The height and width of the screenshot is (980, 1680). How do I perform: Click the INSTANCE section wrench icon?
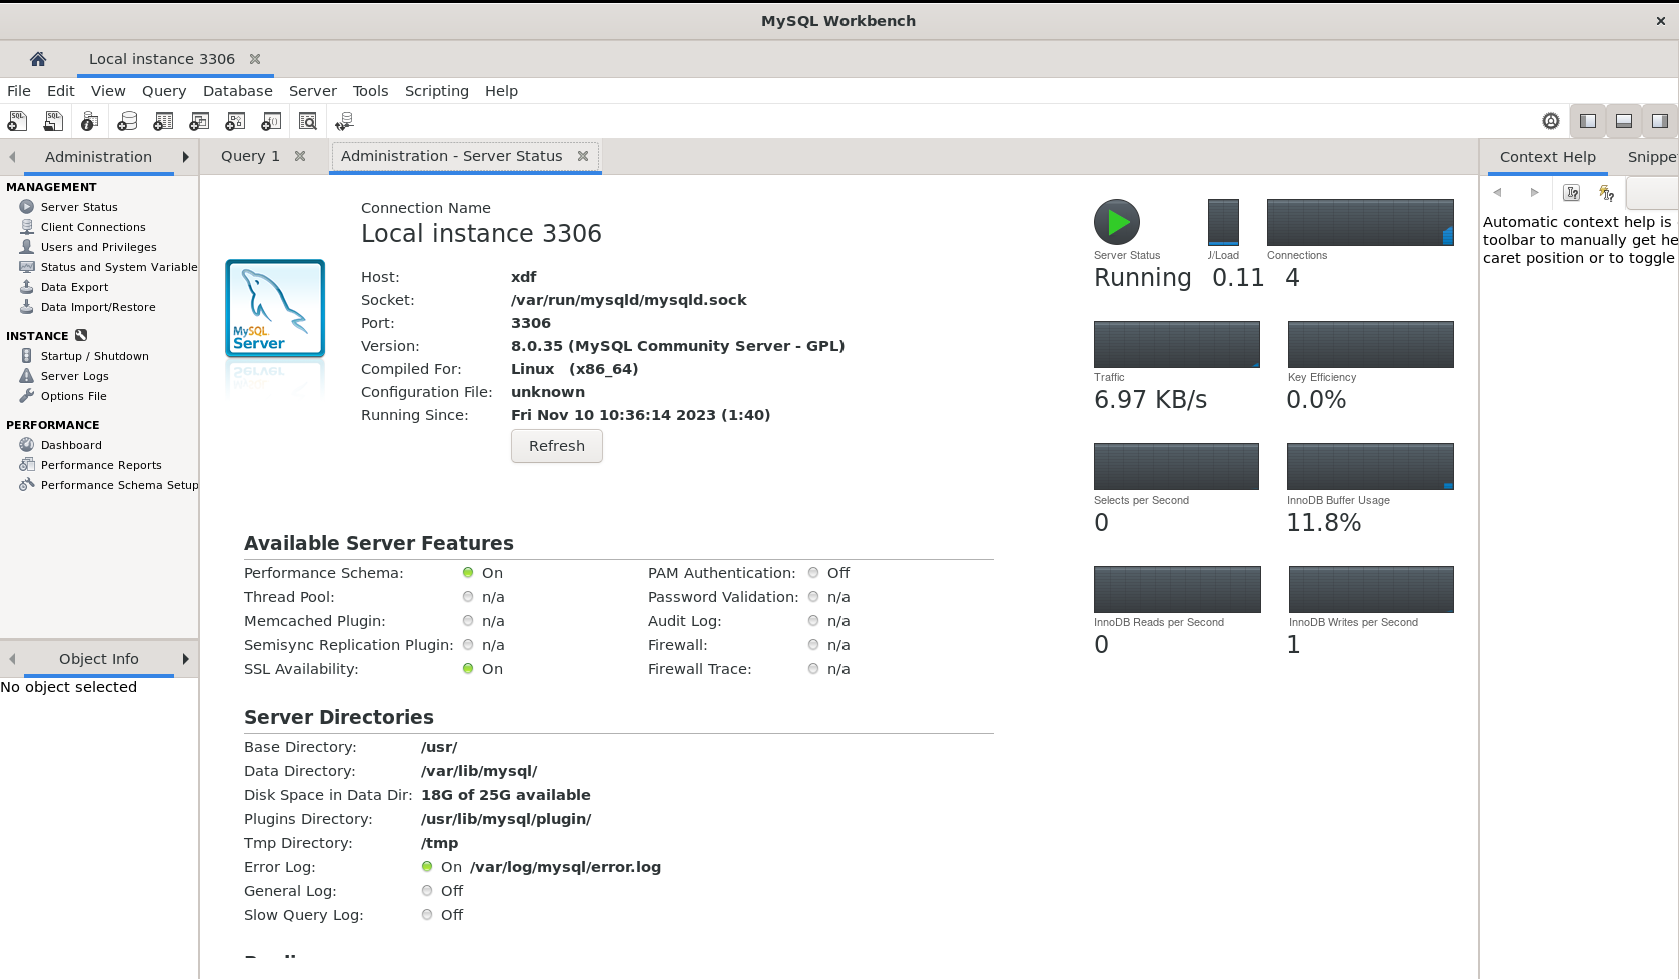coord(81,336)
